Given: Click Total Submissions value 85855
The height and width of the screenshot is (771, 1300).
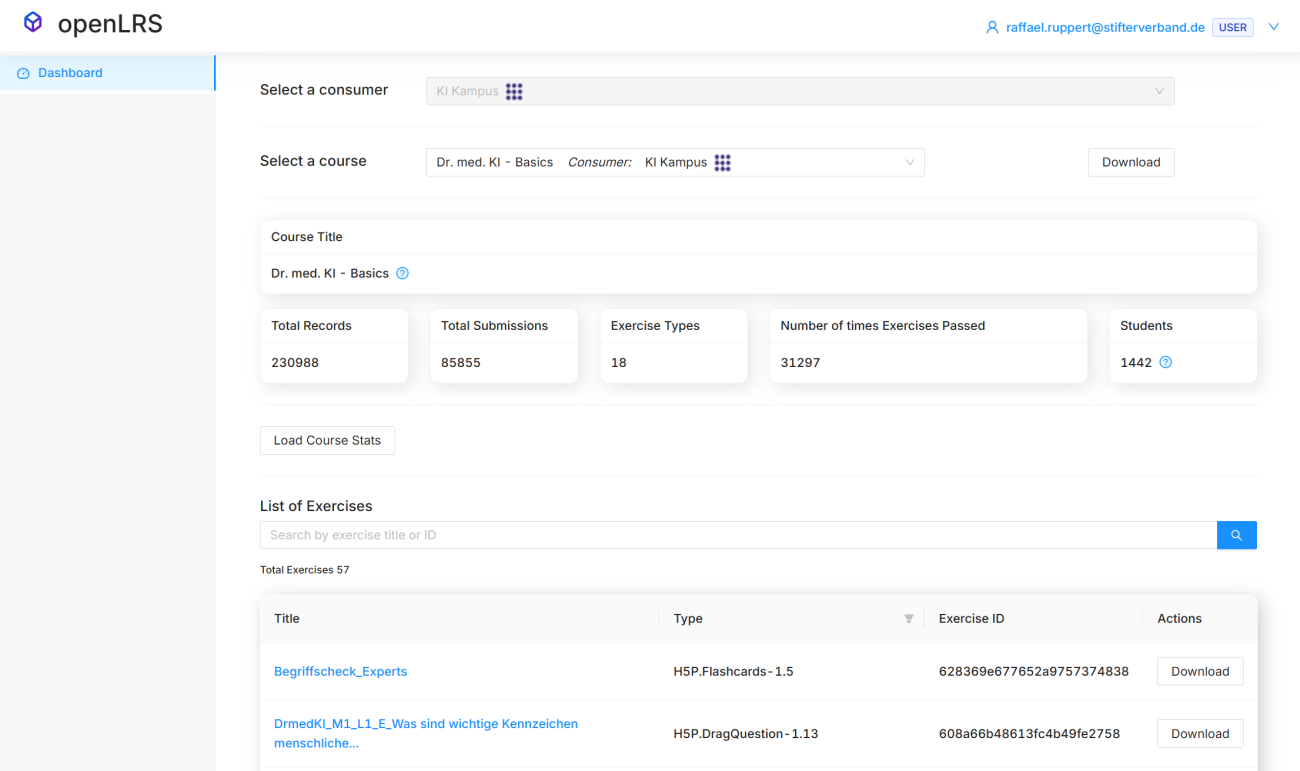Looking at the screenshot, I should (x=461, y=362).
